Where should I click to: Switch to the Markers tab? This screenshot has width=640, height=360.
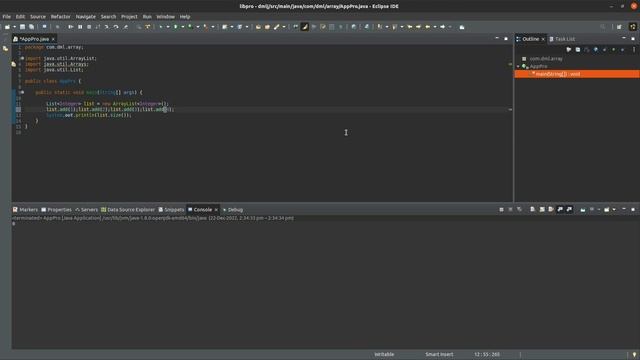25,210
